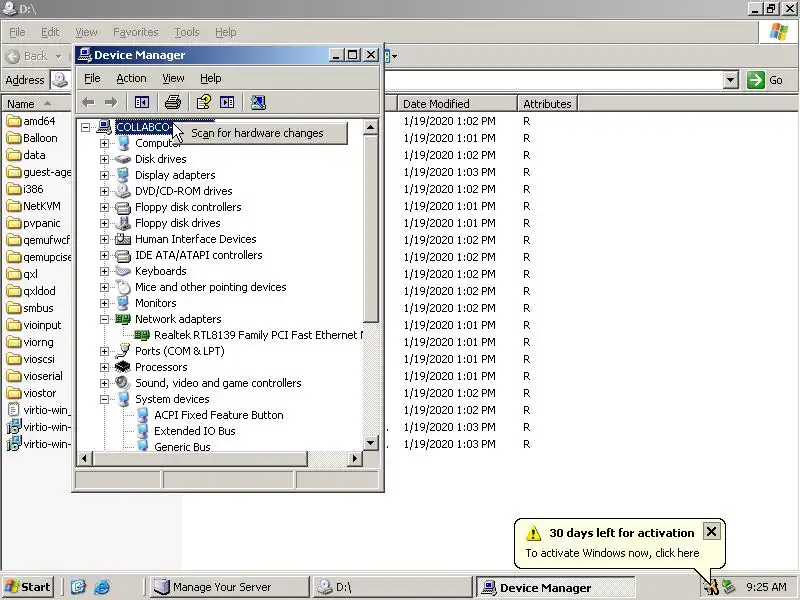
Task: Expand Monitors node
Action: click(x=104, y=303)
